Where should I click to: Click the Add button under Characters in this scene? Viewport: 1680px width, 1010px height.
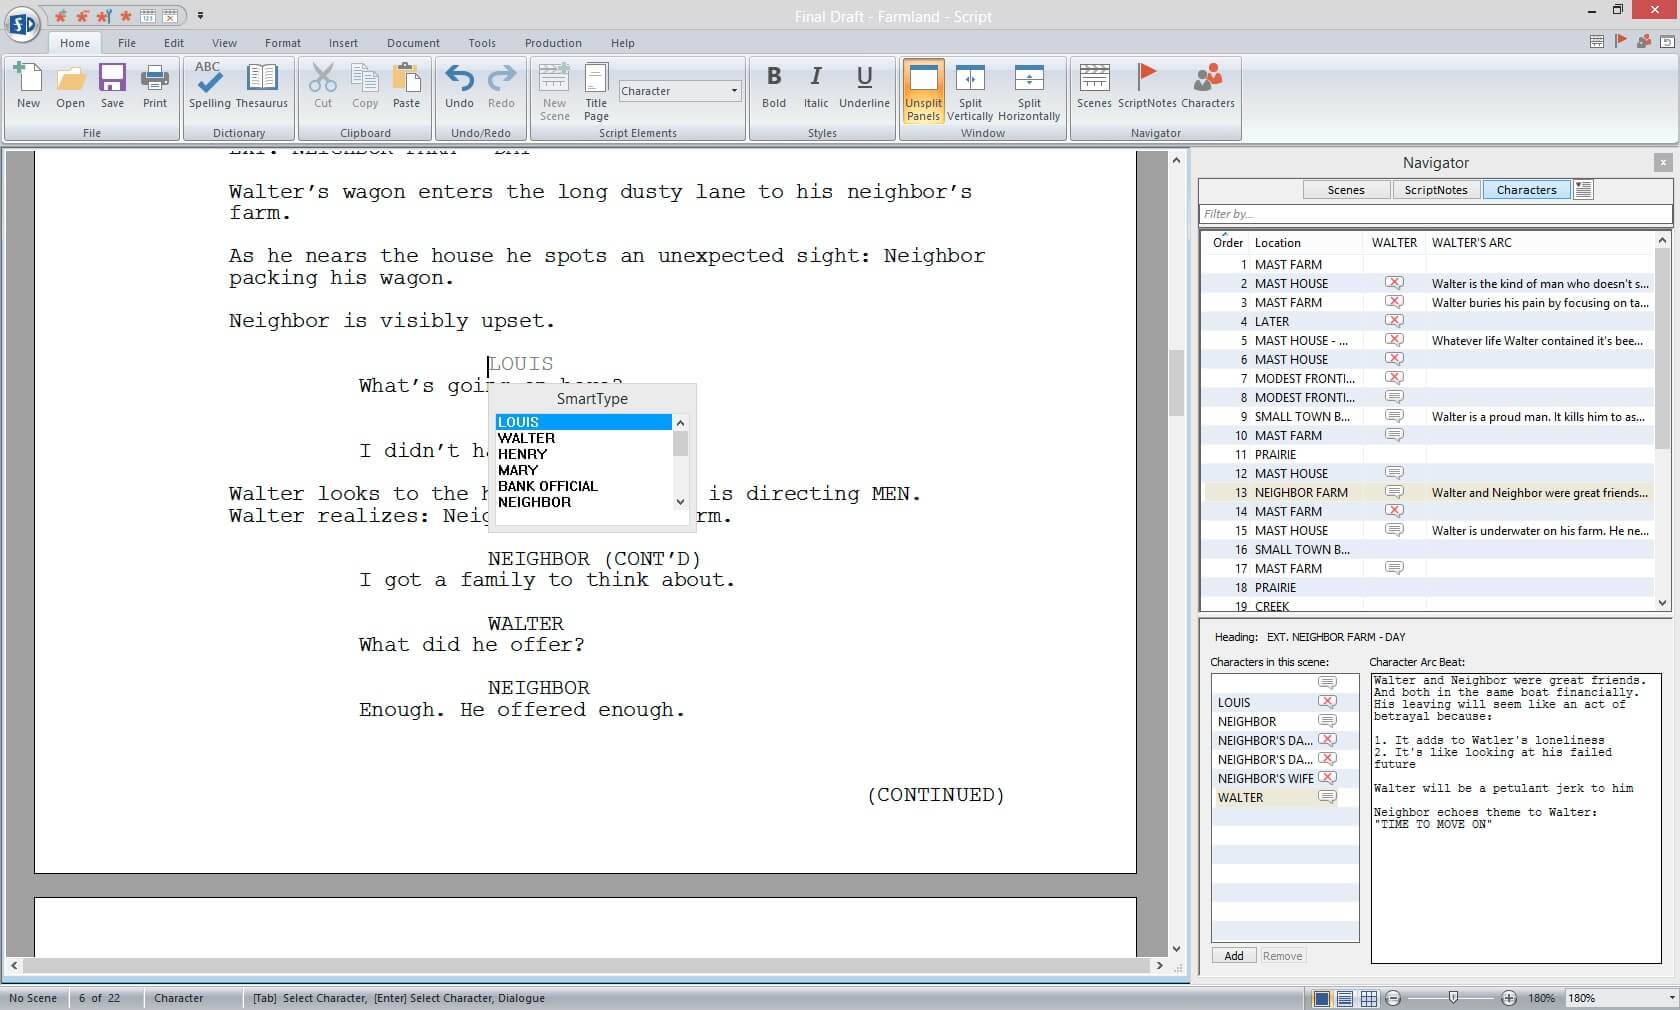tap(1233, 955)
